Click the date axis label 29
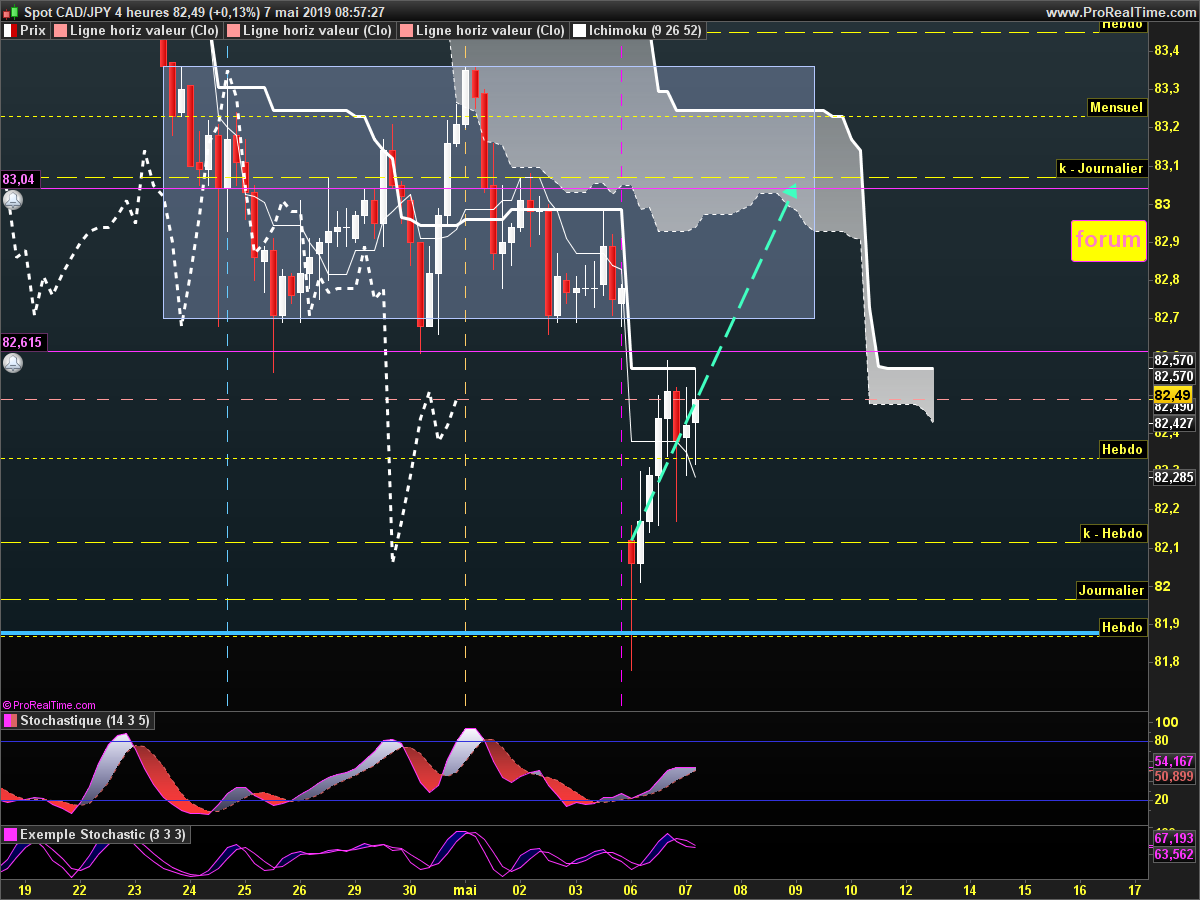The height and width of the screenshot is (900, 1200). pos(354,888)
